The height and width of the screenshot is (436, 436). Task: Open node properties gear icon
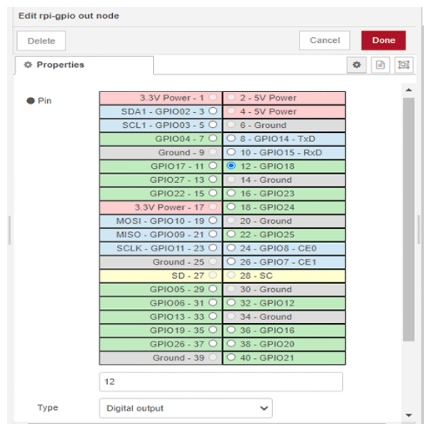click(x=357, y=65)
